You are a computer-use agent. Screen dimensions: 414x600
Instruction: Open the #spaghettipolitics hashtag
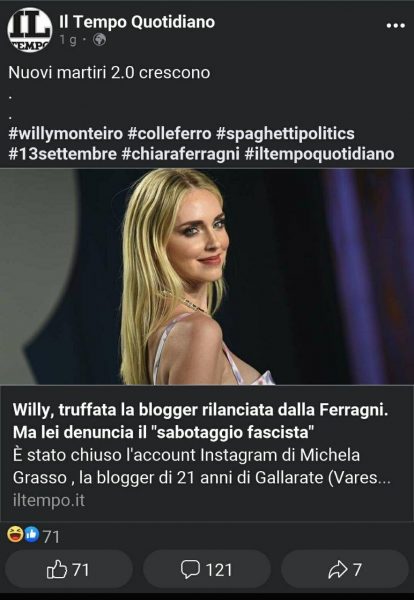(285, 134)
